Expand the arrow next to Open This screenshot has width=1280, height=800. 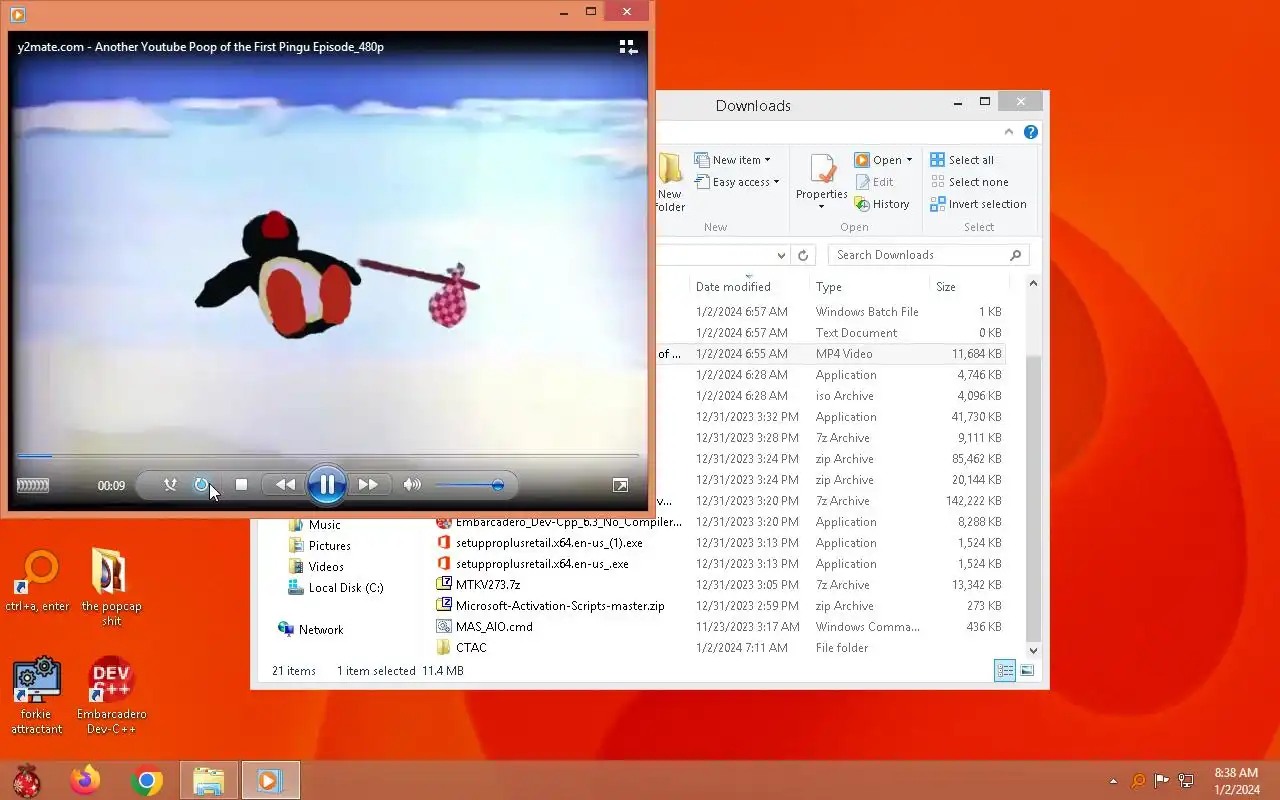point(909,160)
